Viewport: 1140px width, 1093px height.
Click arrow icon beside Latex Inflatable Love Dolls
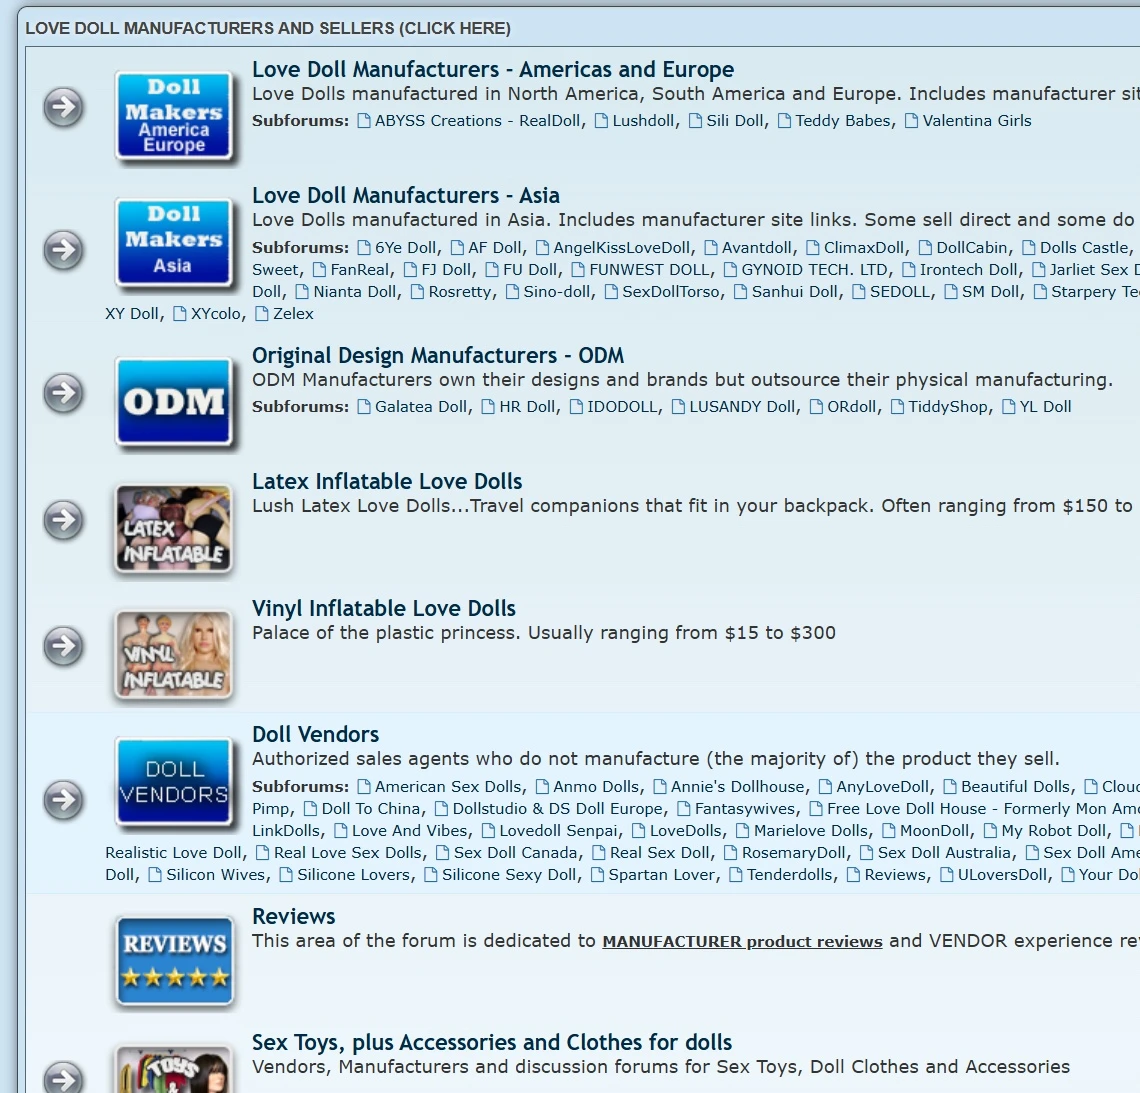(63, 520)
